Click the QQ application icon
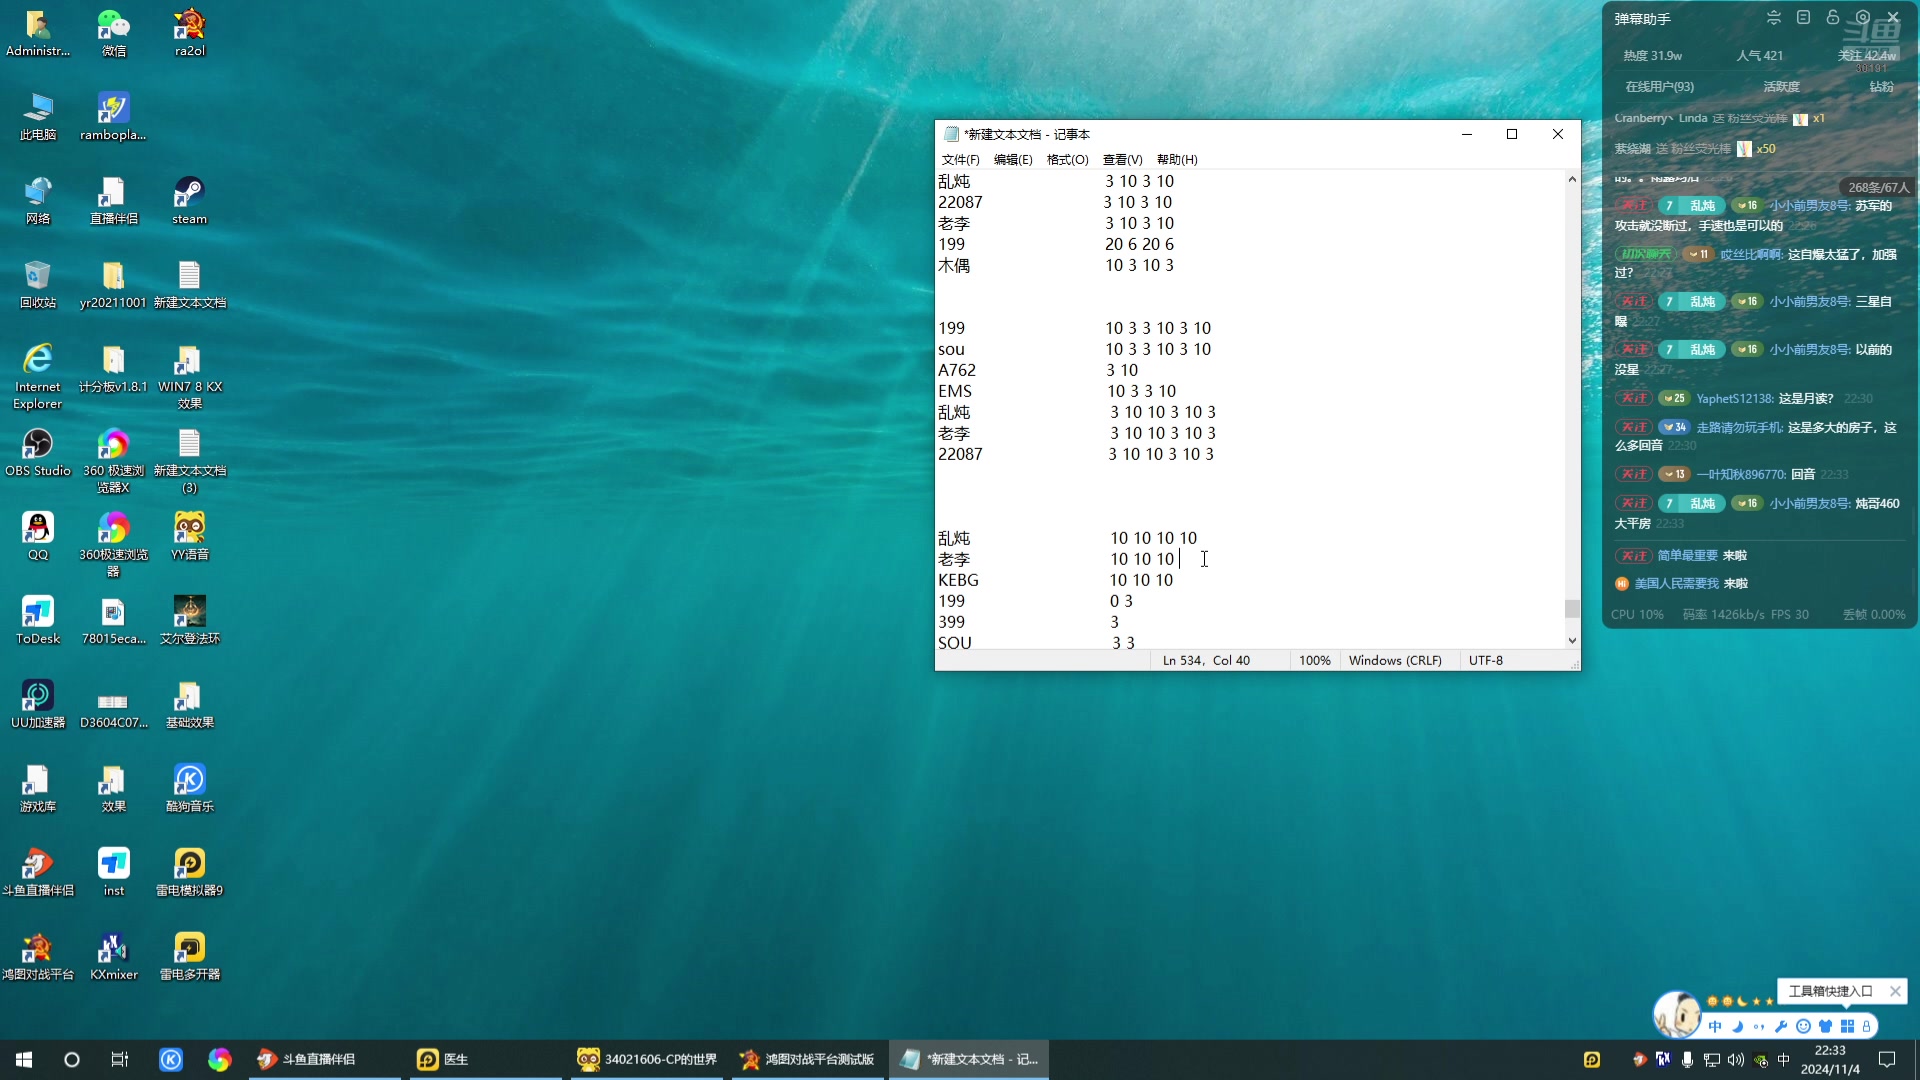Image resolution: width=1920 pixels, height=1080 pixels. point(36,537)
